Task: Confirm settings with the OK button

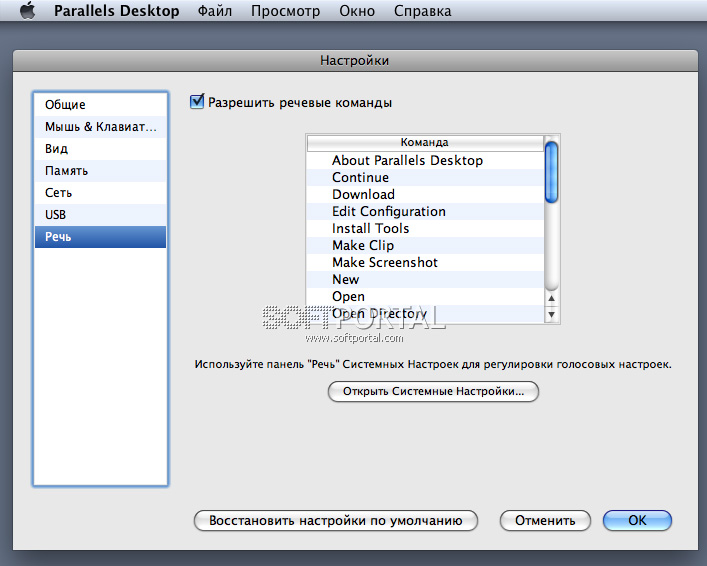Action: tap(637, 520)
